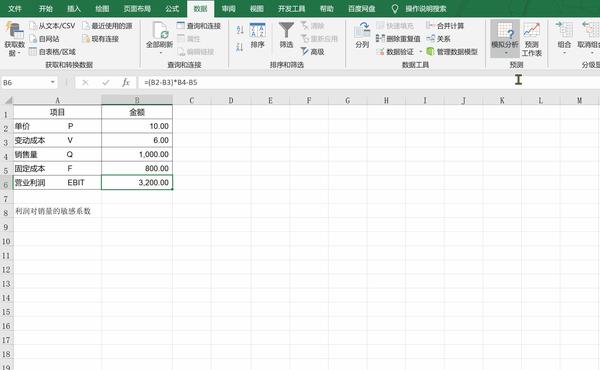
Task: Expand the 全部刷新 dropdown arrow
Action: [160, 53]
